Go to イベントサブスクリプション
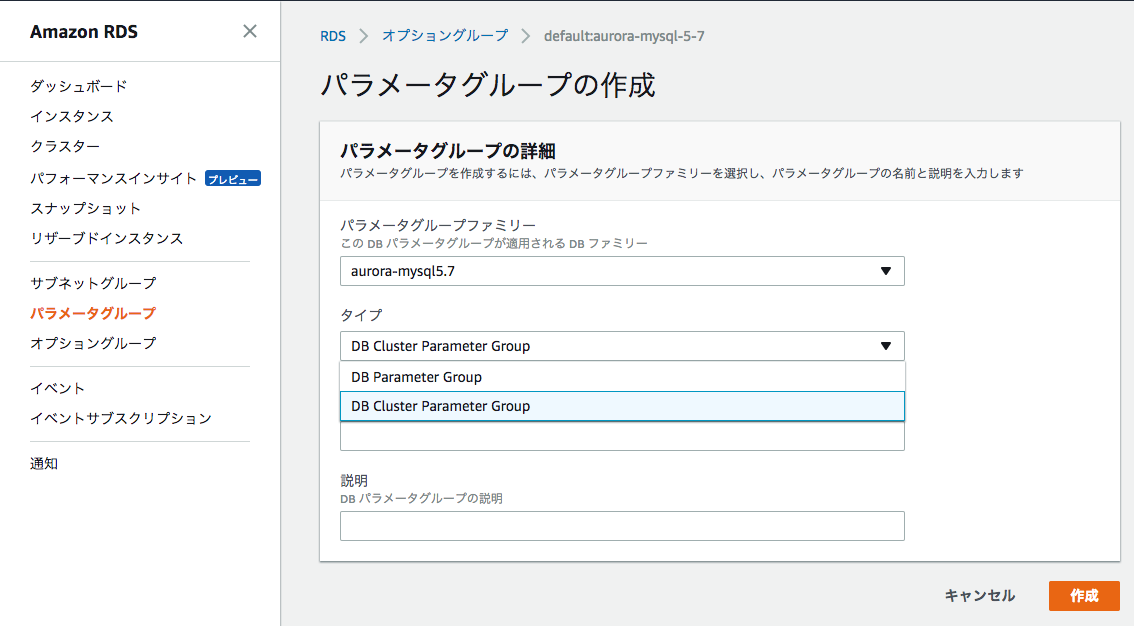 click(x=120, y=418)
